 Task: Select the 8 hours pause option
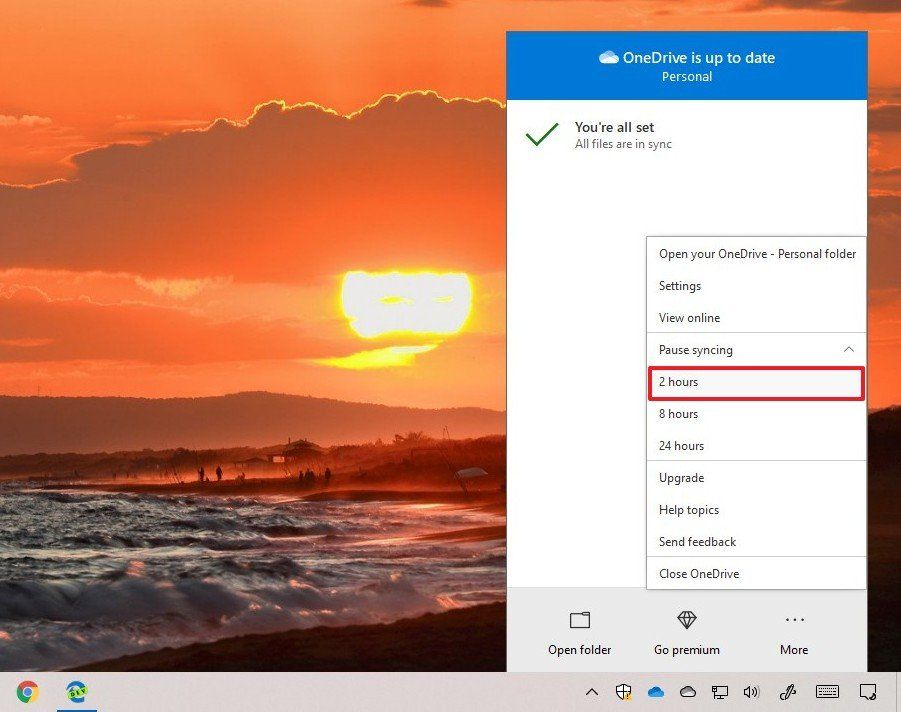756,414
